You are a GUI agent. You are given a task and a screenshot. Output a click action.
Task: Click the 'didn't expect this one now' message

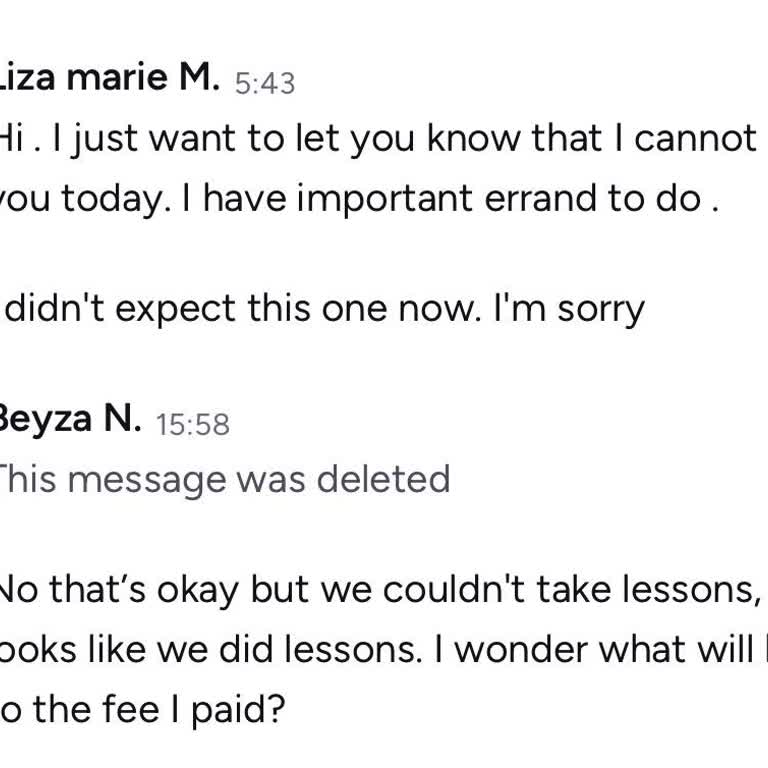(x=325, y=309)
